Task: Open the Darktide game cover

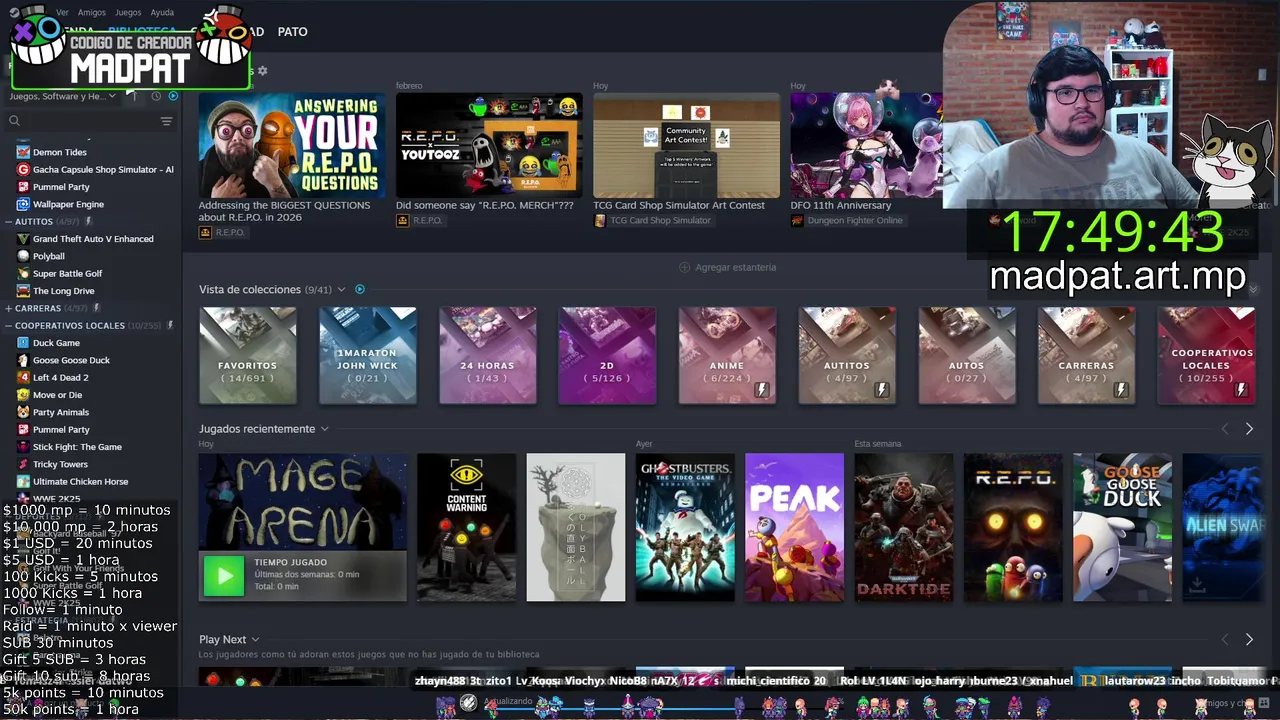Action: [904, 528]
